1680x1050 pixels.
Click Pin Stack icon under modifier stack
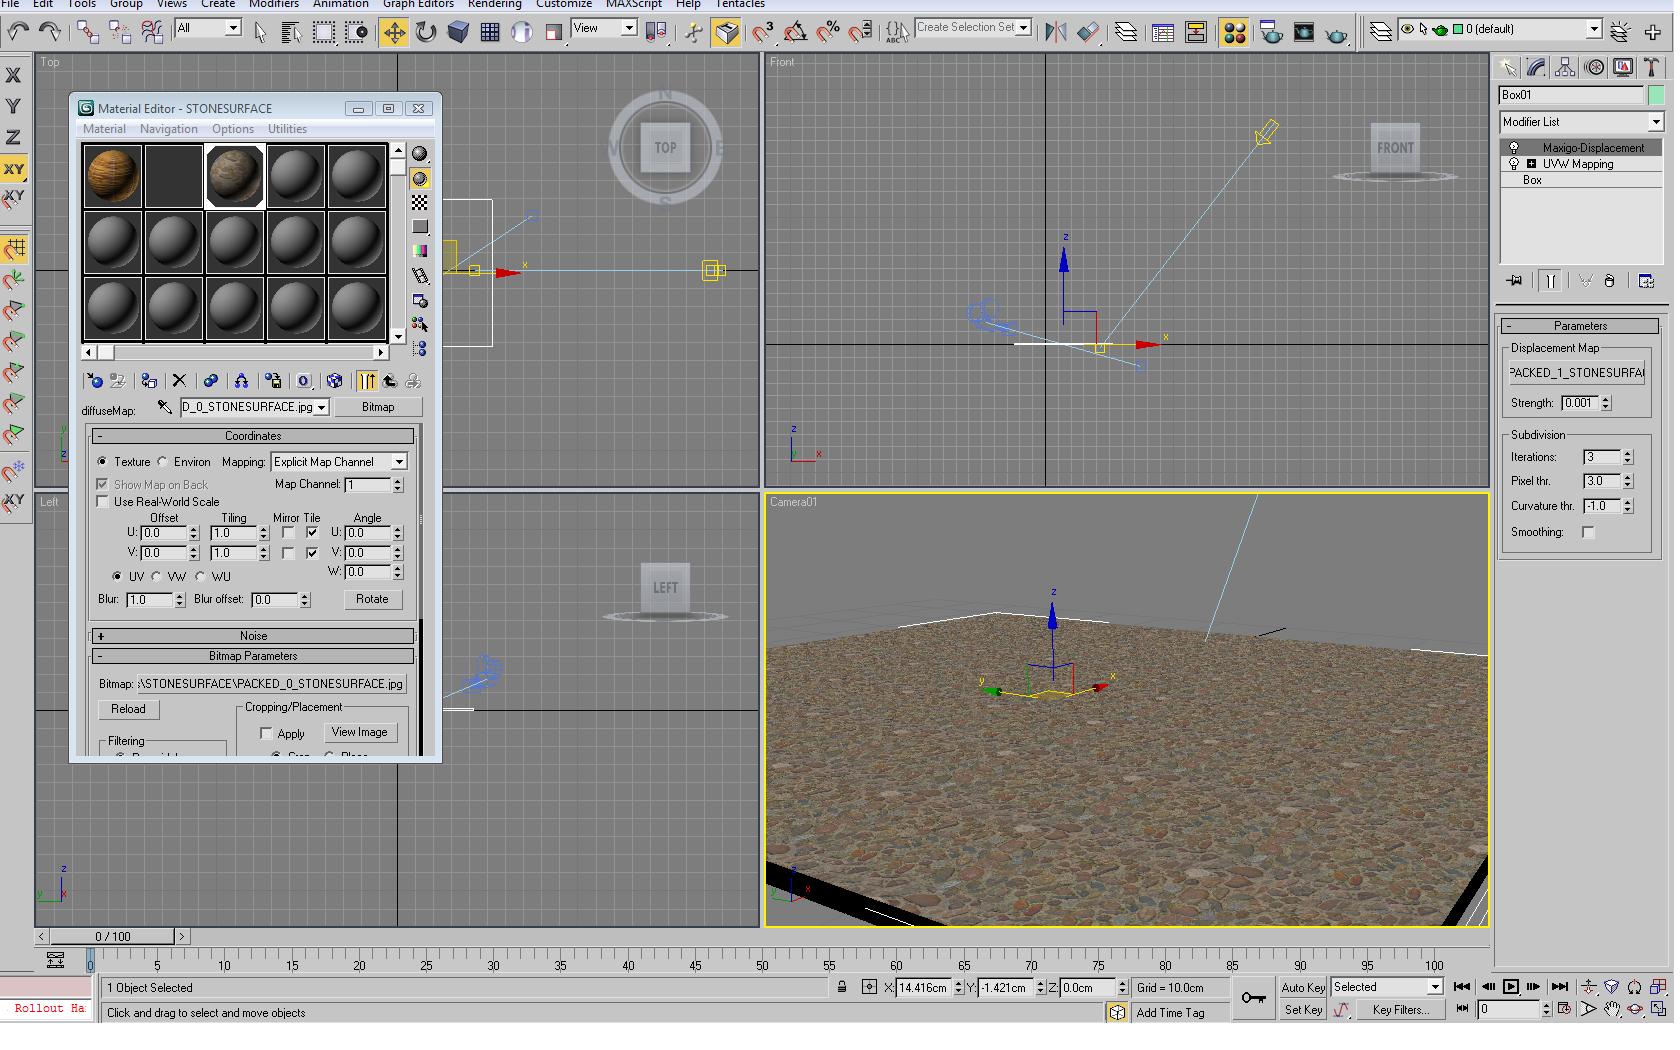[1514, 281]
